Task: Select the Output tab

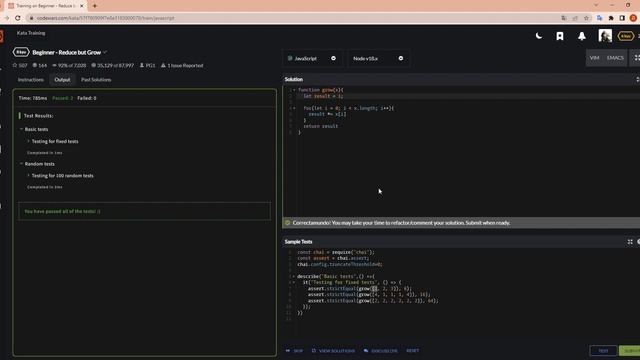Action: pyautogui.click(x=62, y=80)
